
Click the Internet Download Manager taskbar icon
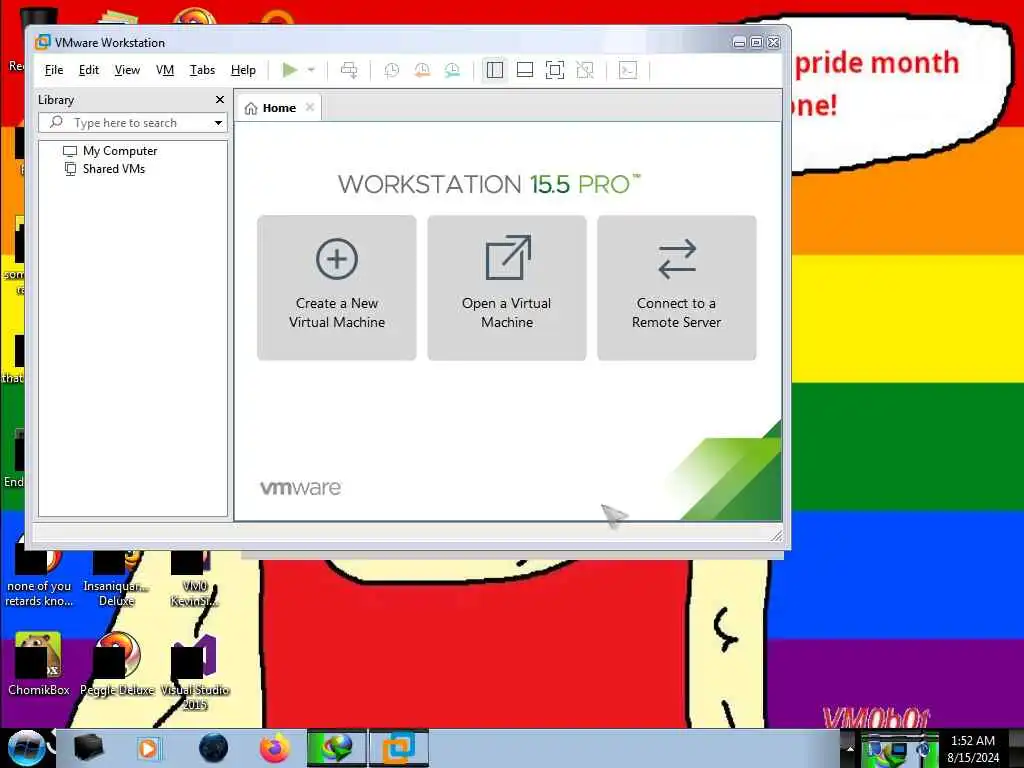click(337, 748)
